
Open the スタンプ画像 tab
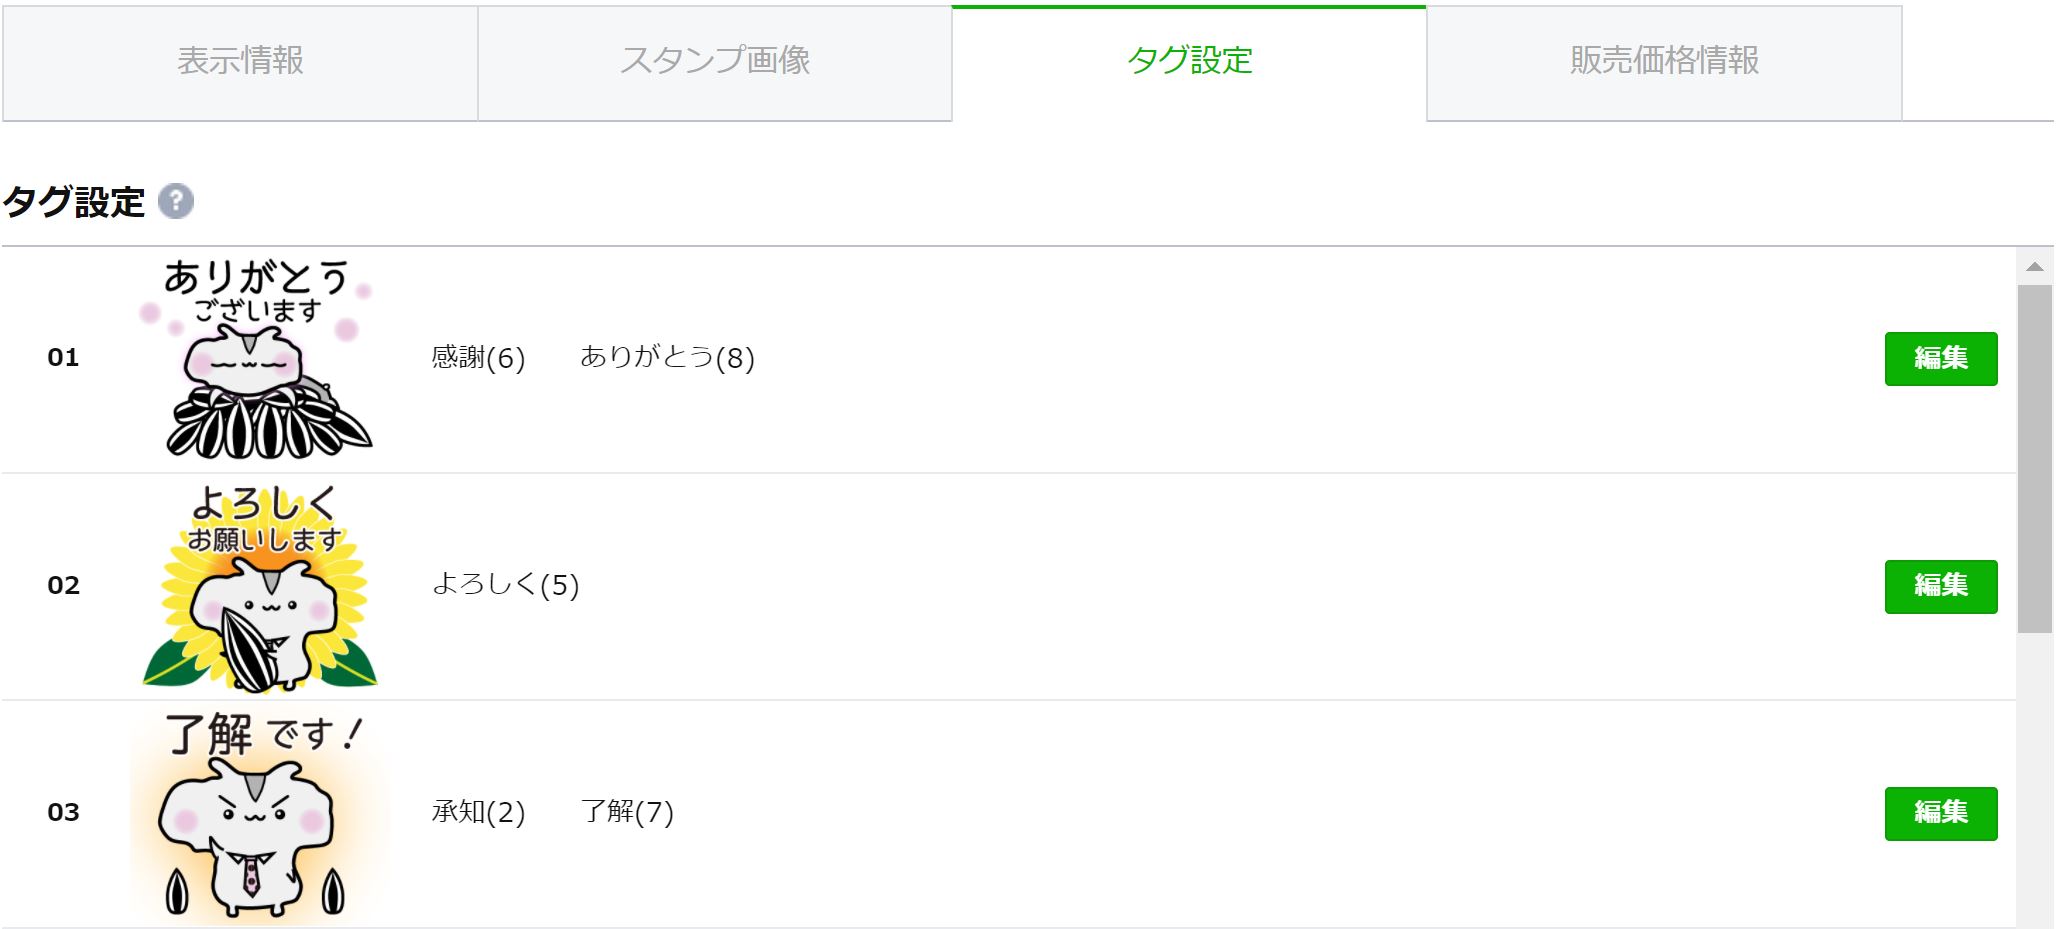tap(715, 63)
